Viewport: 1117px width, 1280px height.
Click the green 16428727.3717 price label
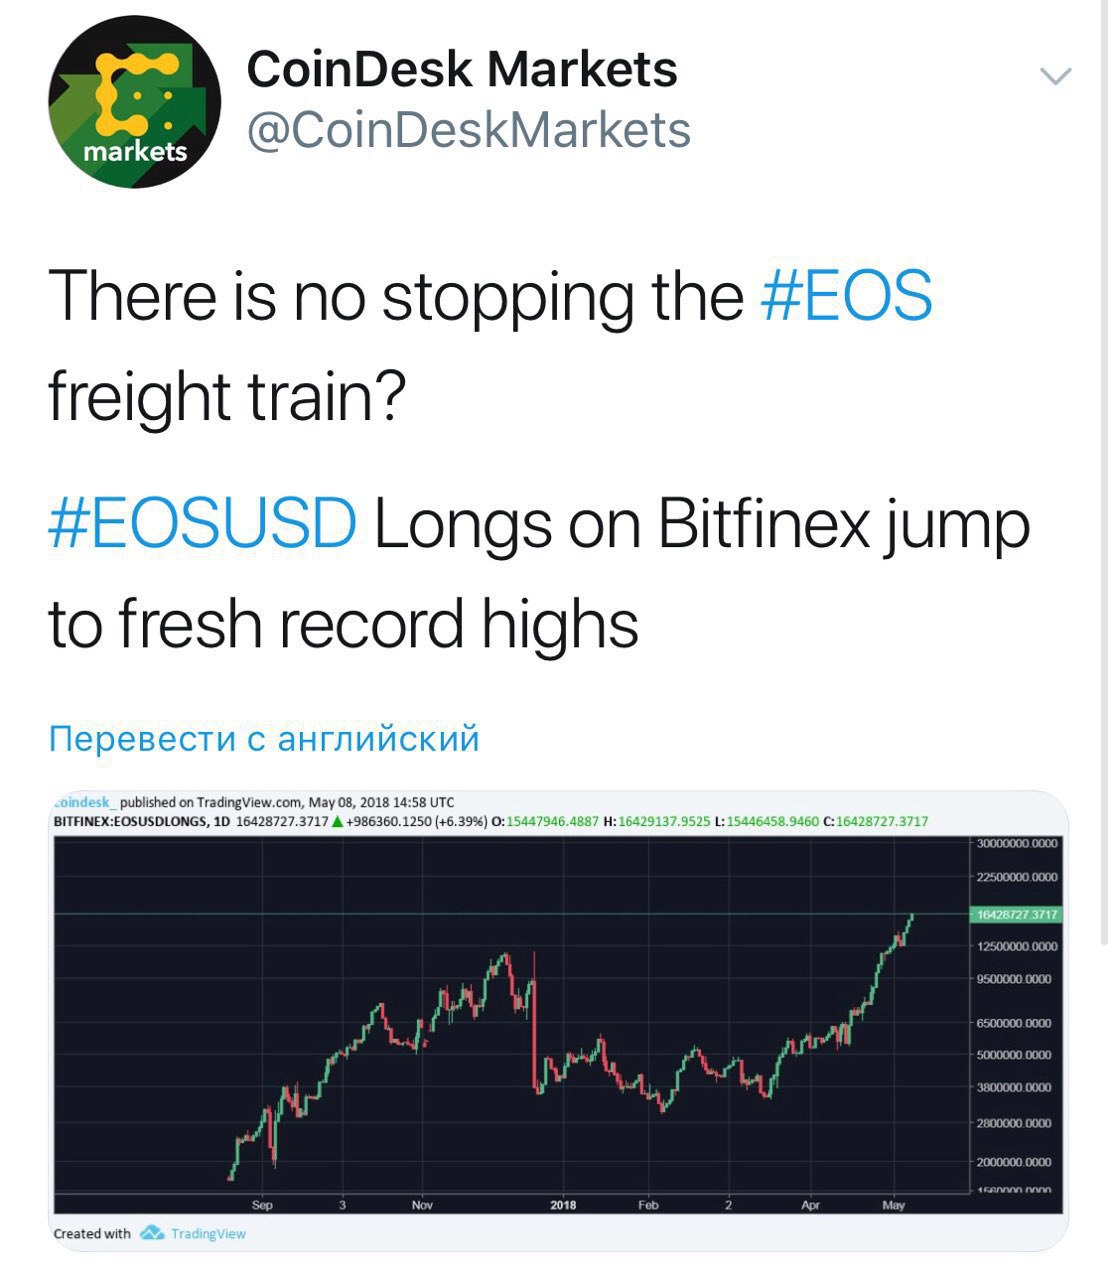coord(1015,914)
